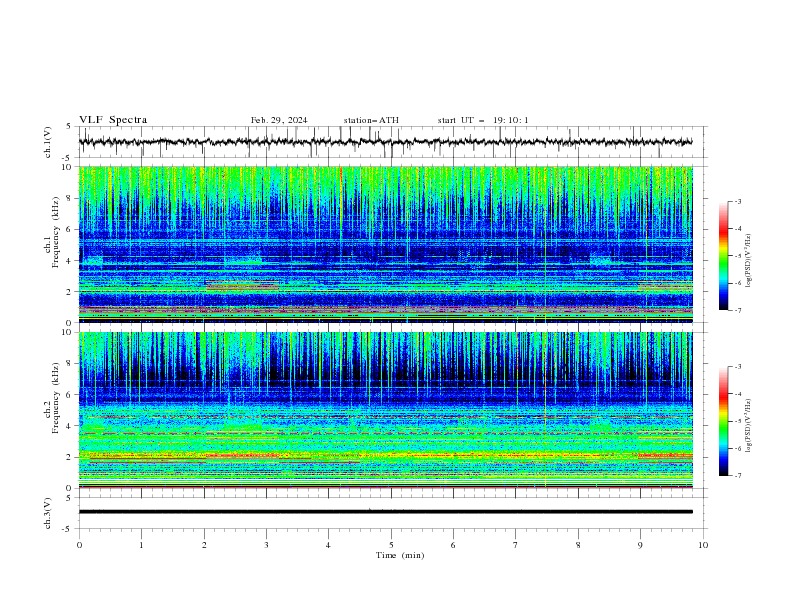Click the ch.2 color bar "-7" label

click(738, 475)
